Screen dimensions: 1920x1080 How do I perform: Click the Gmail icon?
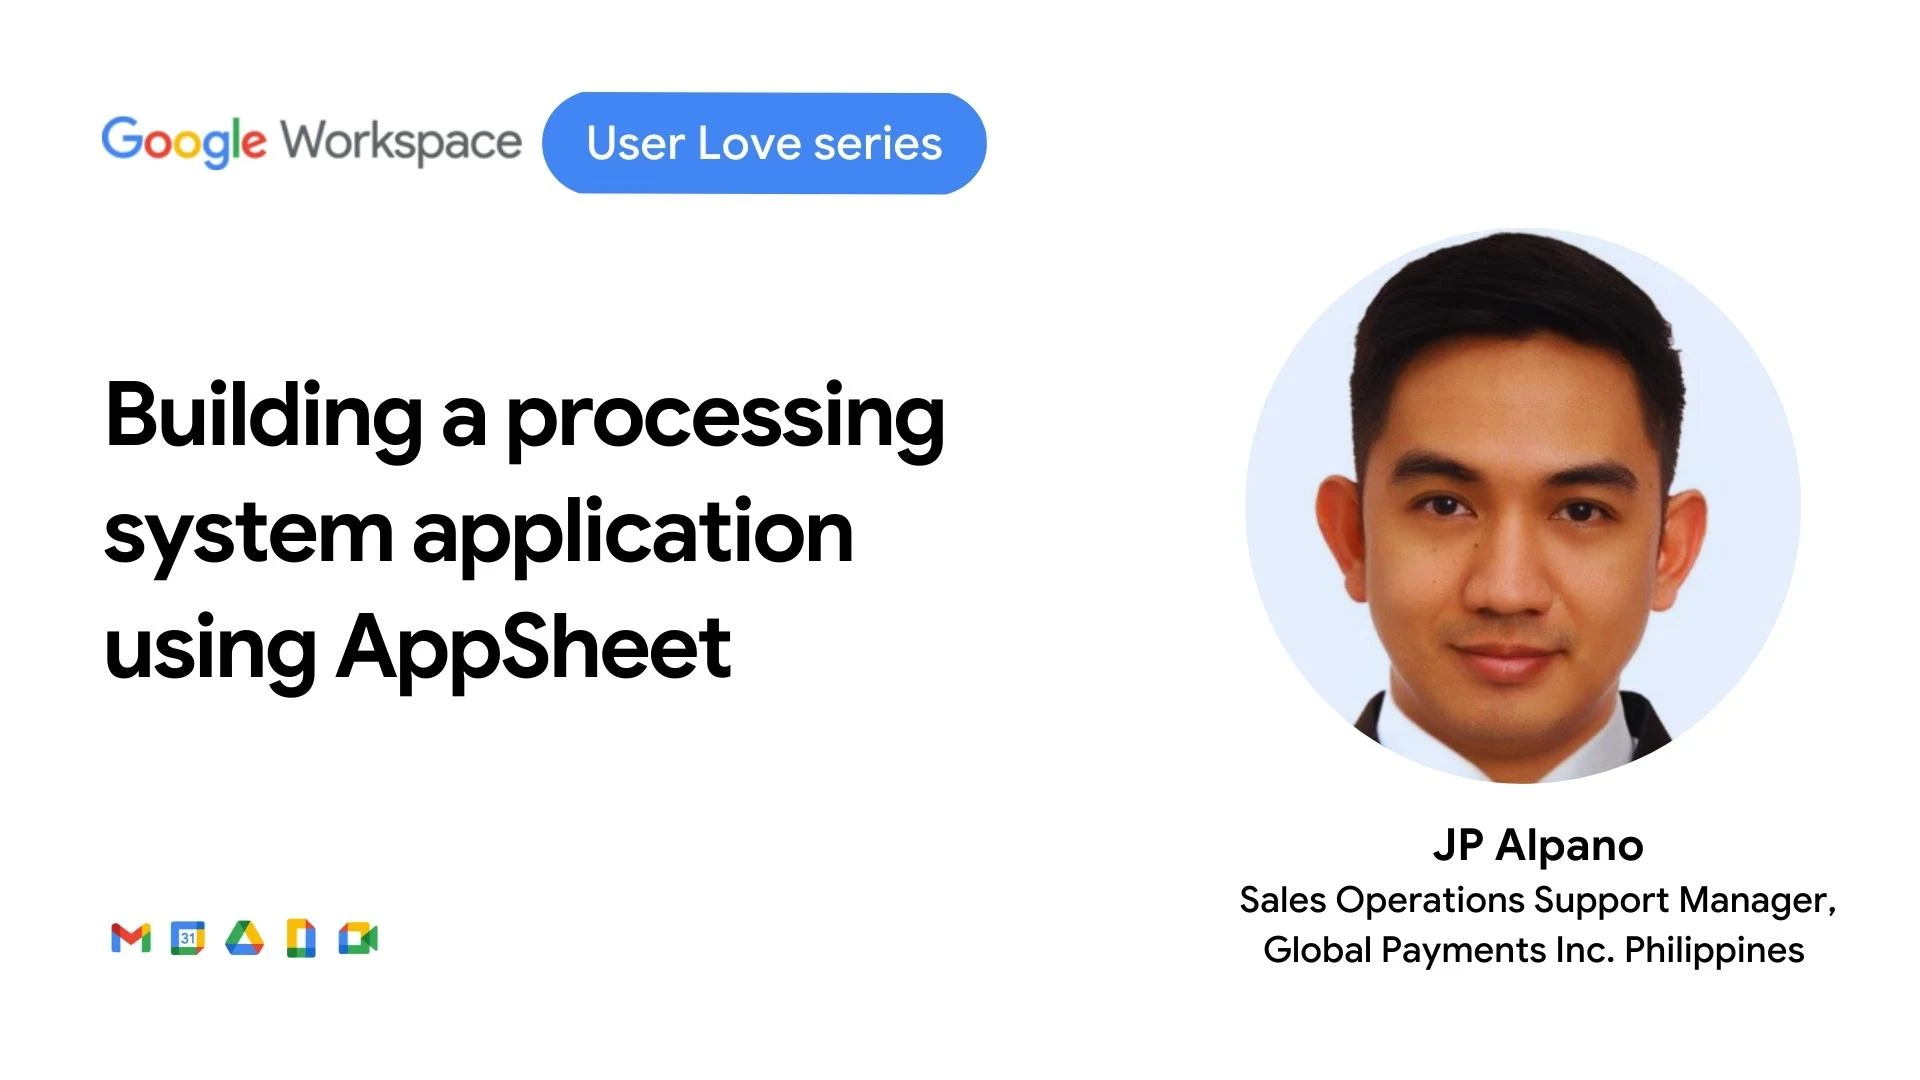pos(131,939)
